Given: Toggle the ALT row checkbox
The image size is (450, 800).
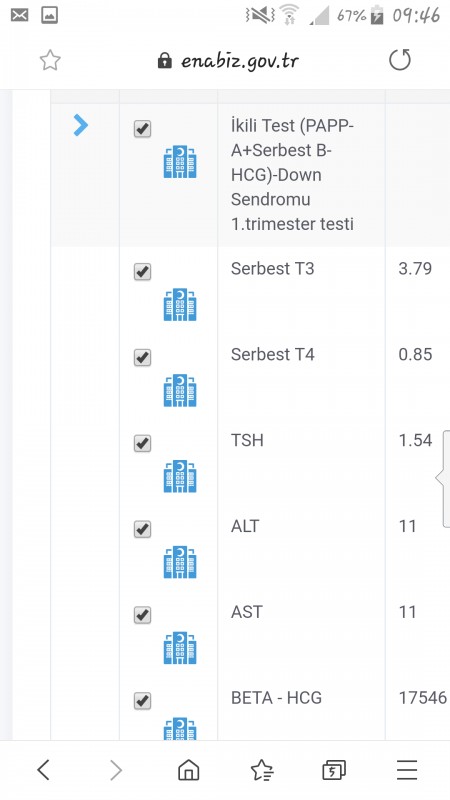Looking at the screenshot, I should click(x=142, y=529).
